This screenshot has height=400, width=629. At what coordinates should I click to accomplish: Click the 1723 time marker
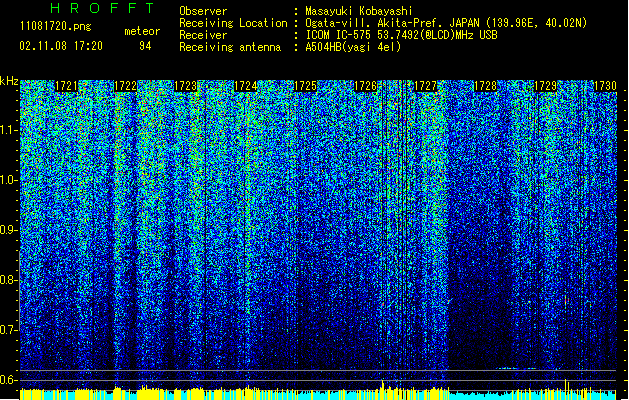[x=186, y=86]
